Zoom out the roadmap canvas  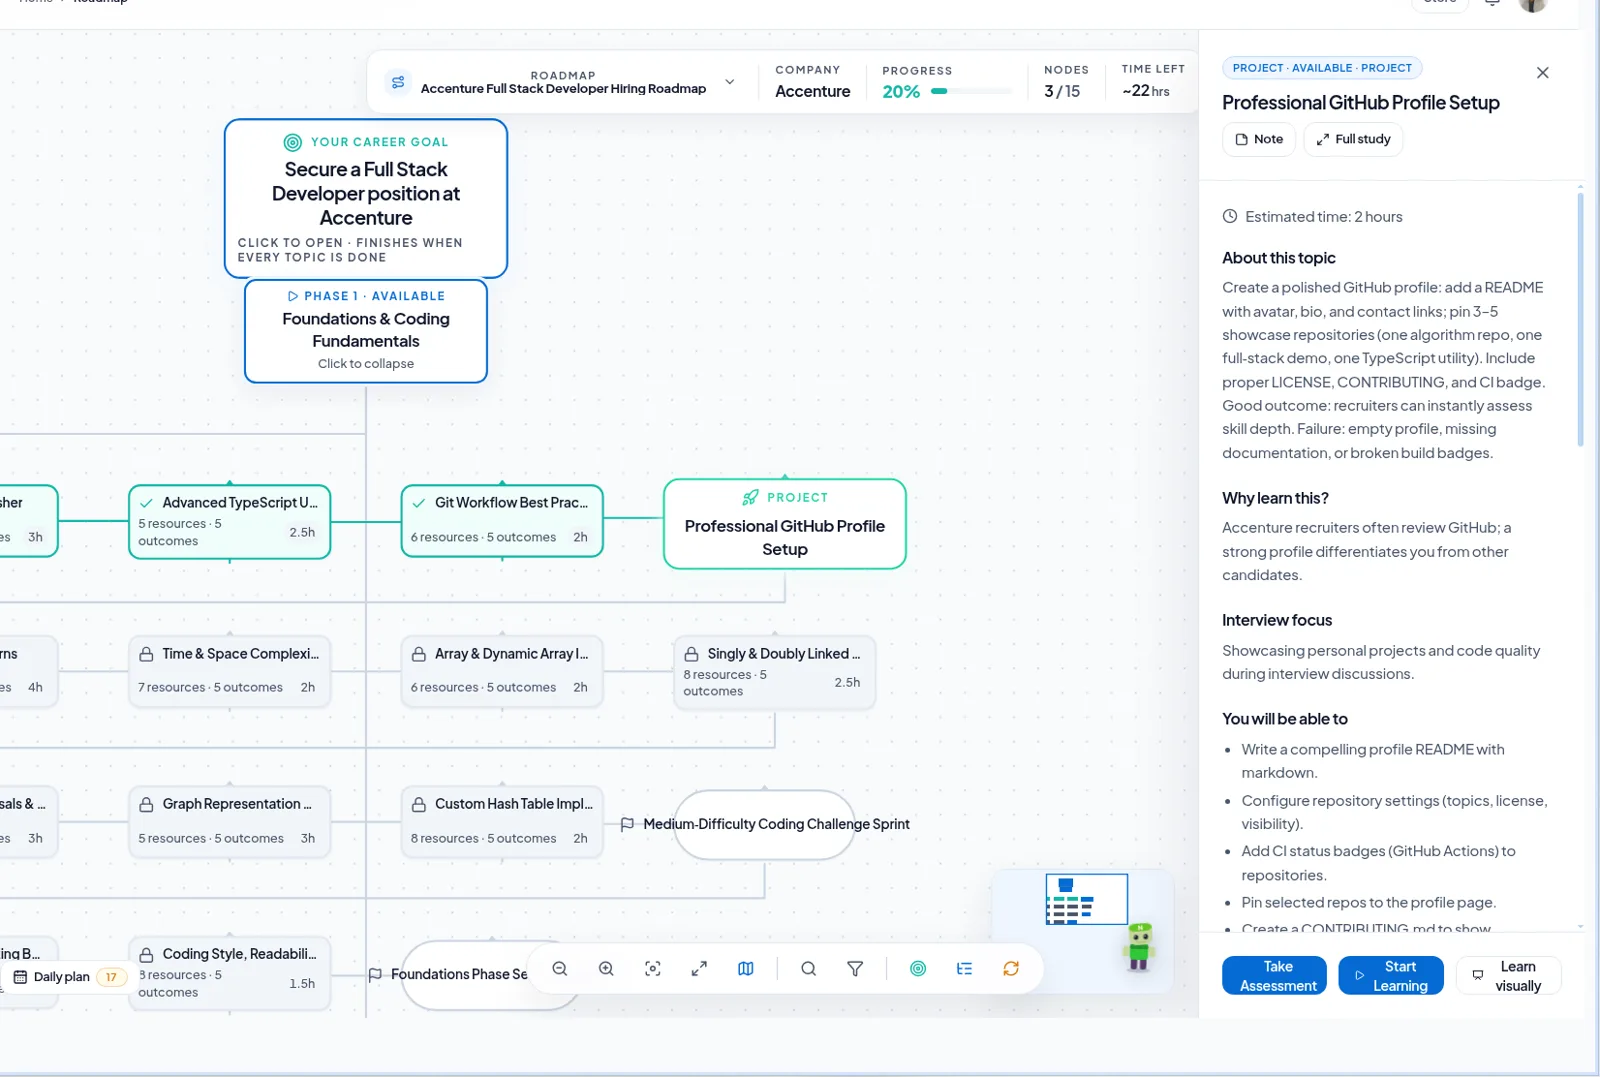click(560, 969)
